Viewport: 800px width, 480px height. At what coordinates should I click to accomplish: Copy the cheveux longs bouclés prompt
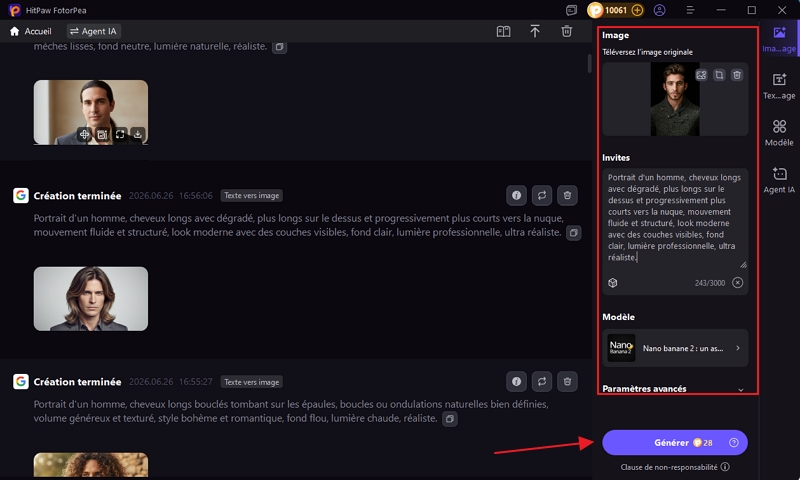click(449, 419)
